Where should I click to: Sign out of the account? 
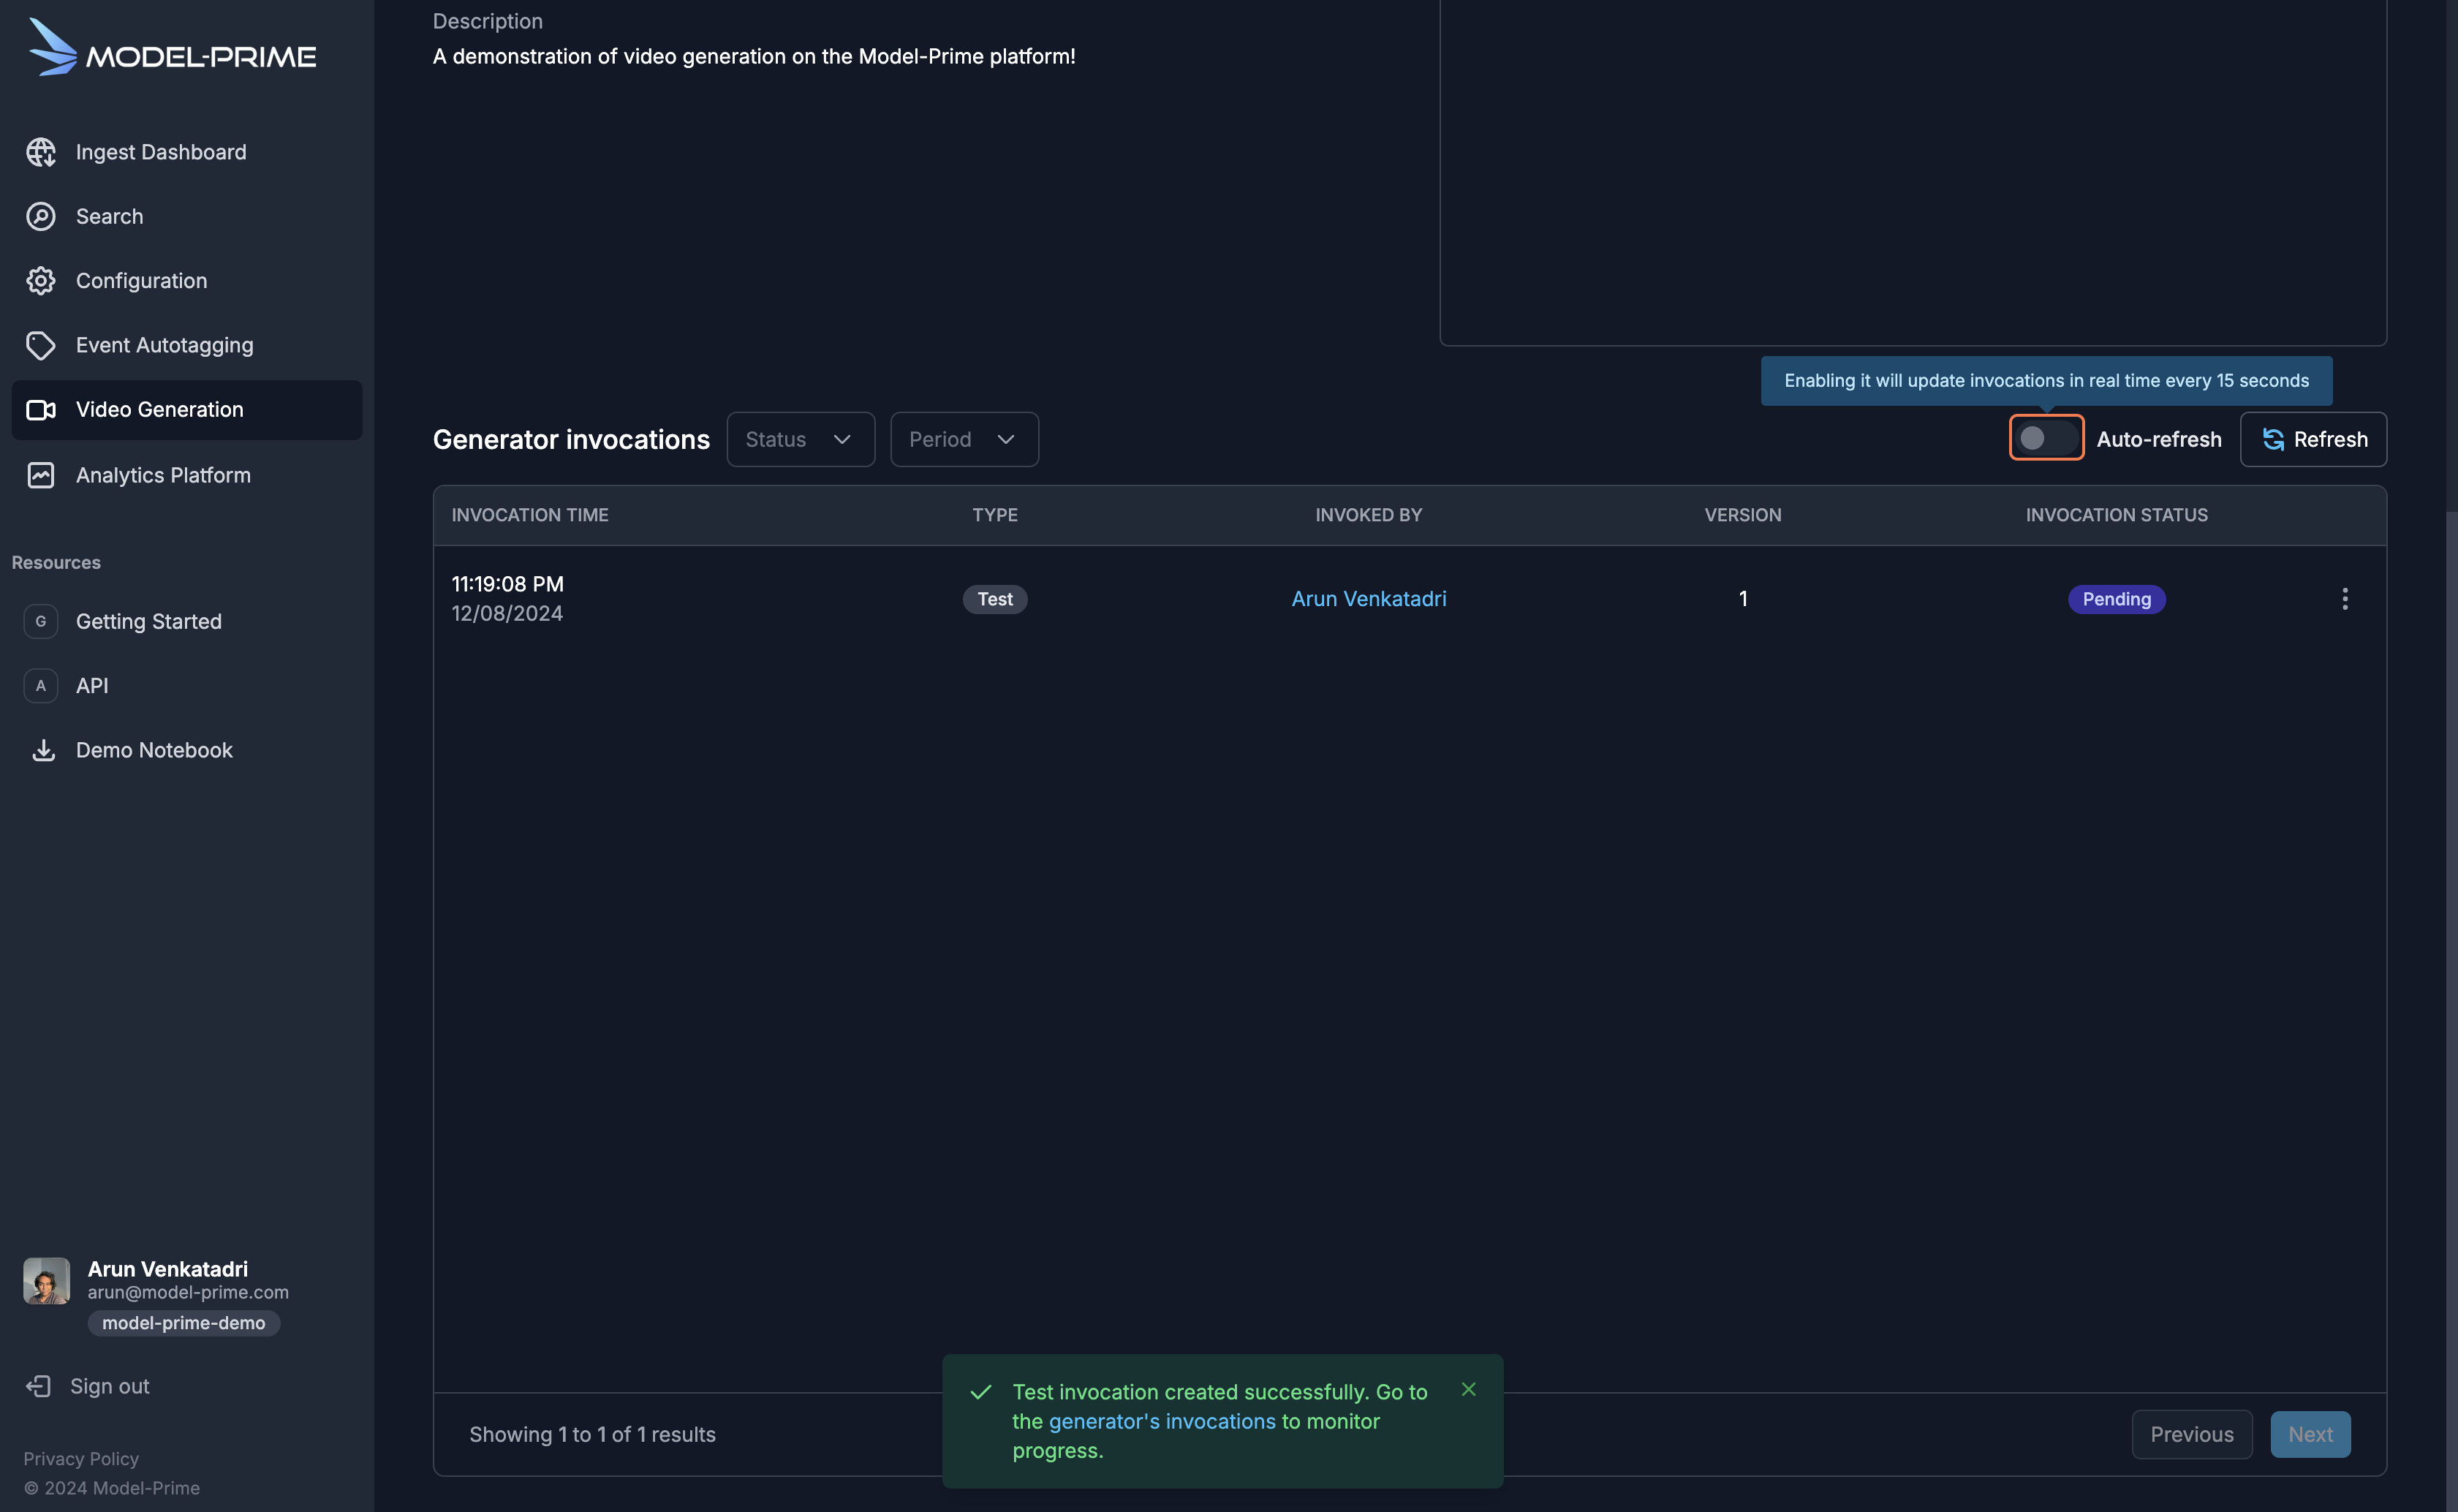click(x=88, y=1386)
